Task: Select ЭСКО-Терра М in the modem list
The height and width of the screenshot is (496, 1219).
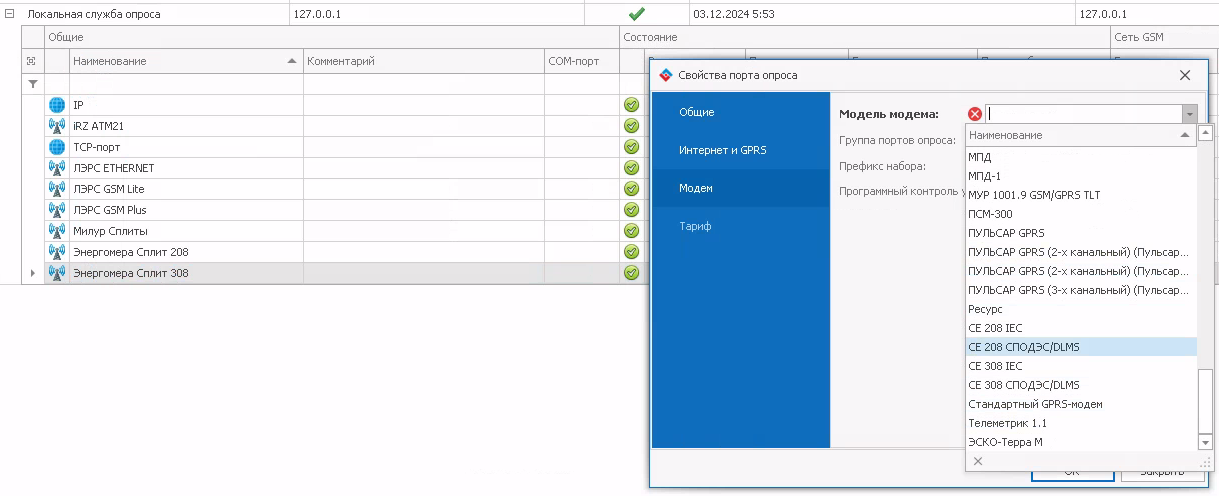Action: (1081, 442)
